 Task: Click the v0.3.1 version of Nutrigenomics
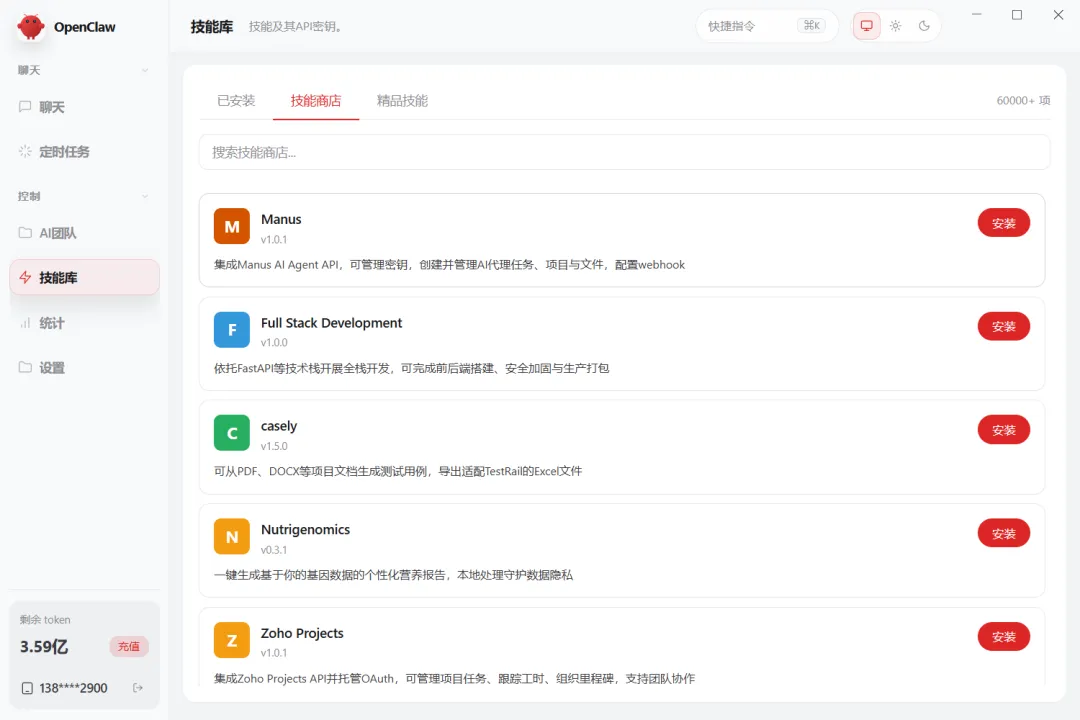coord(274,550)
